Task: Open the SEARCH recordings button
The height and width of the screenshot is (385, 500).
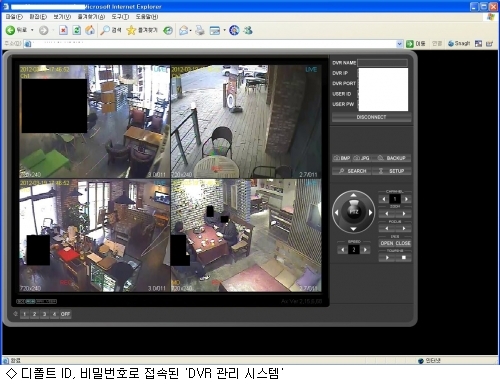Action: pyautogui.click(x=352, y=171)
